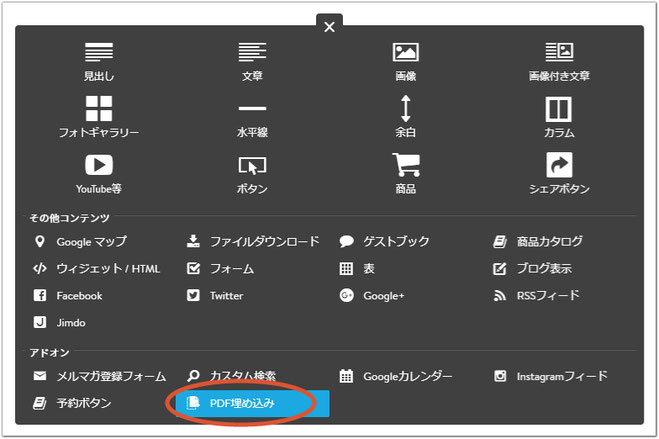Insert a 水平線 horizontal line
The height and width of the screenshot is (439, 659).
(252, 121)
